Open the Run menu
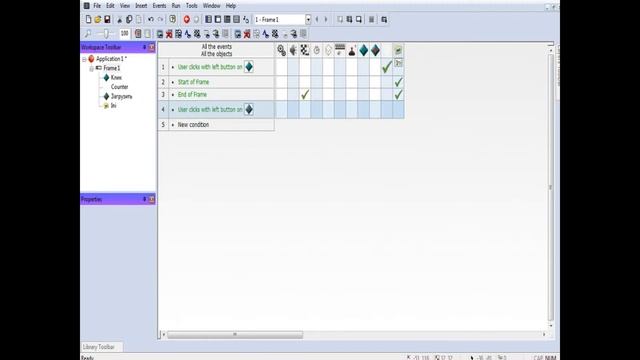640x360 pixels. coord(176,6)
